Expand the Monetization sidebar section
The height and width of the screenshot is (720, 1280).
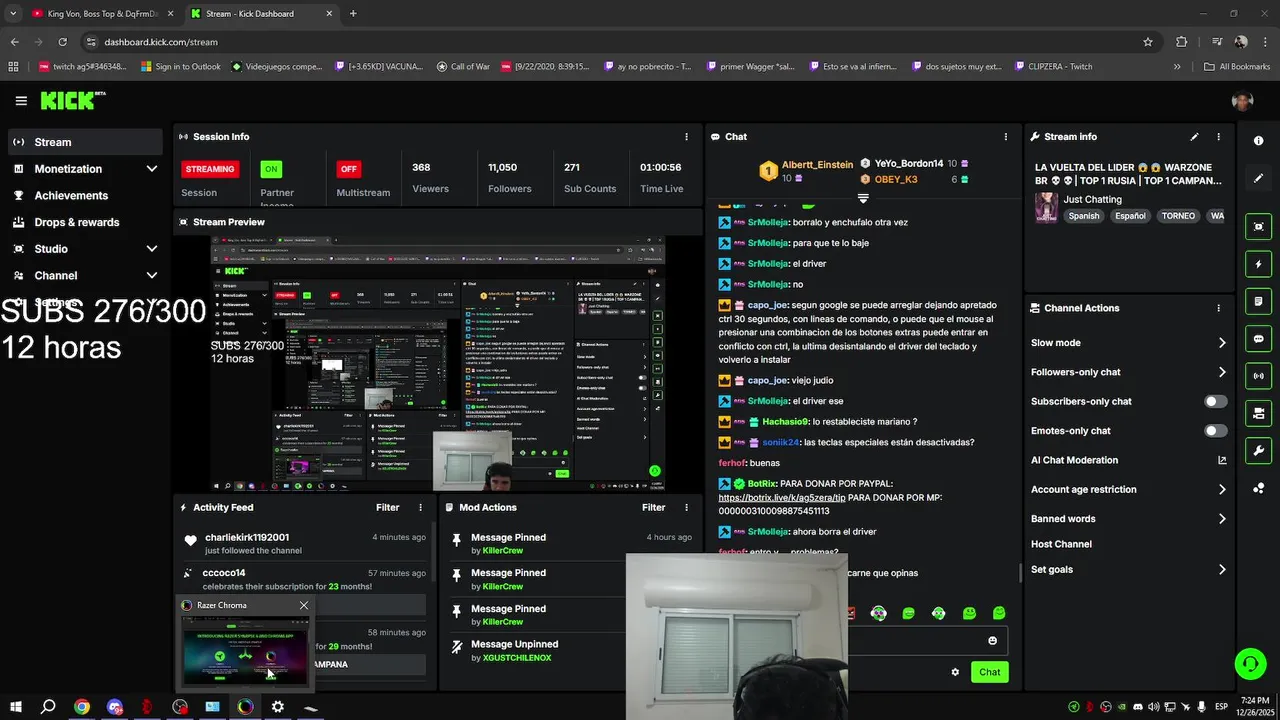151,169
